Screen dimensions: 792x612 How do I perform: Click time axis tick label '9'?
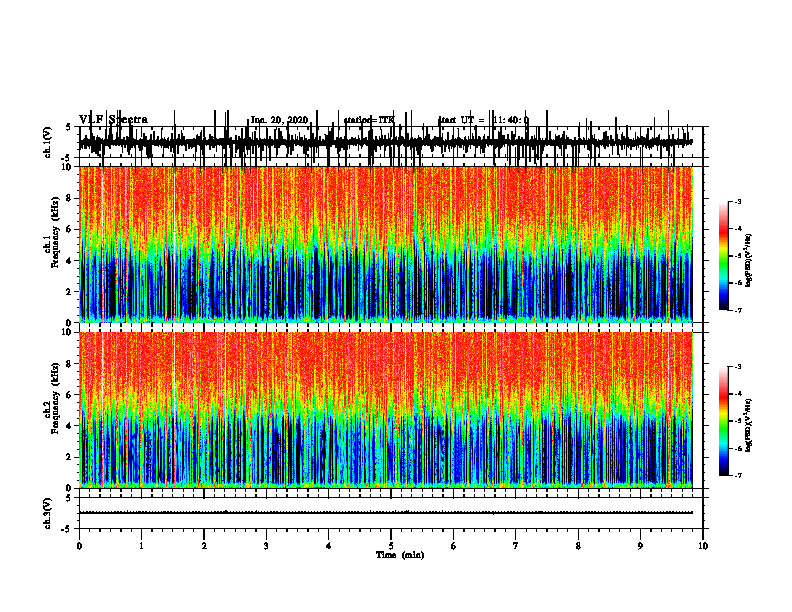(x=640, y=546)
